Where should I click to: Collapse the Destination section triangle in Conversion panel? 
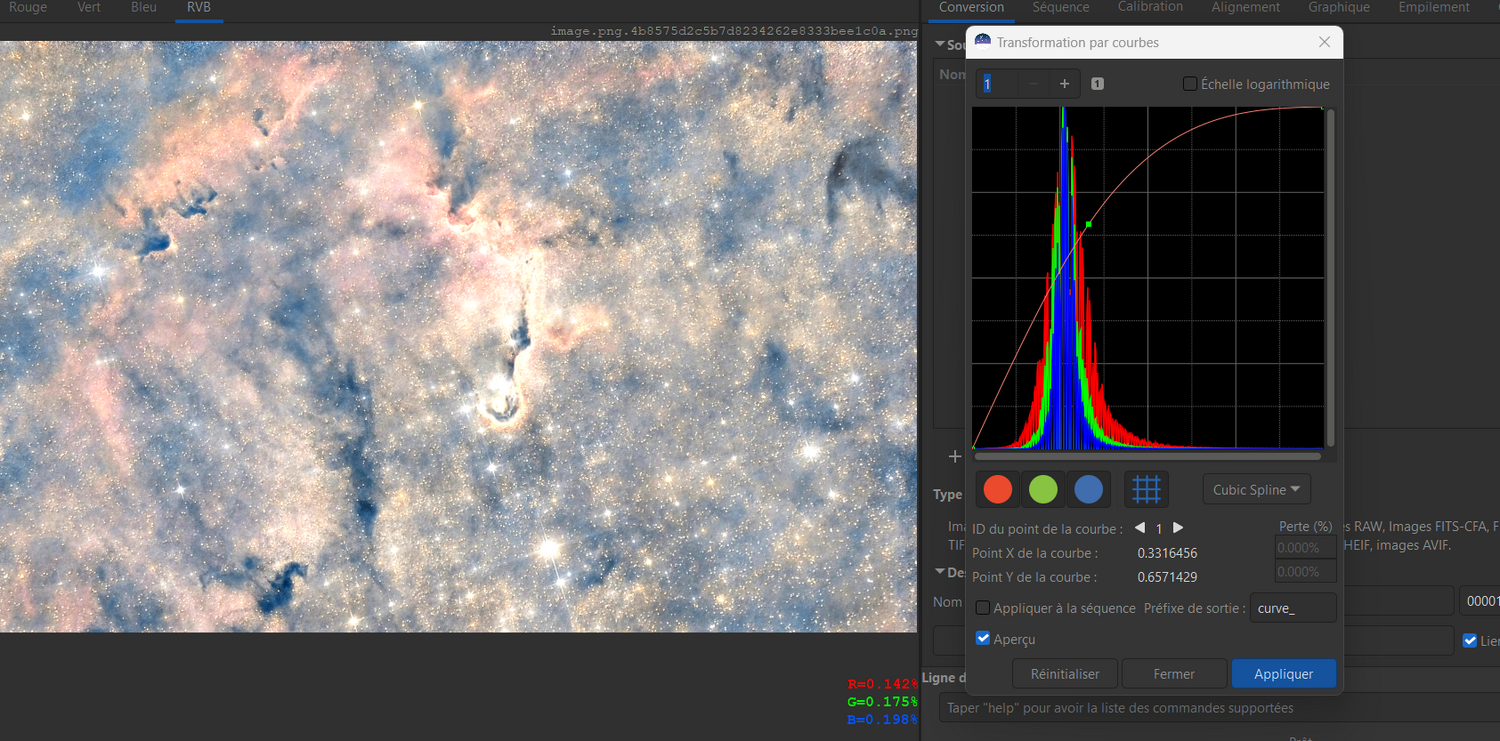click(x=940, y=572)
